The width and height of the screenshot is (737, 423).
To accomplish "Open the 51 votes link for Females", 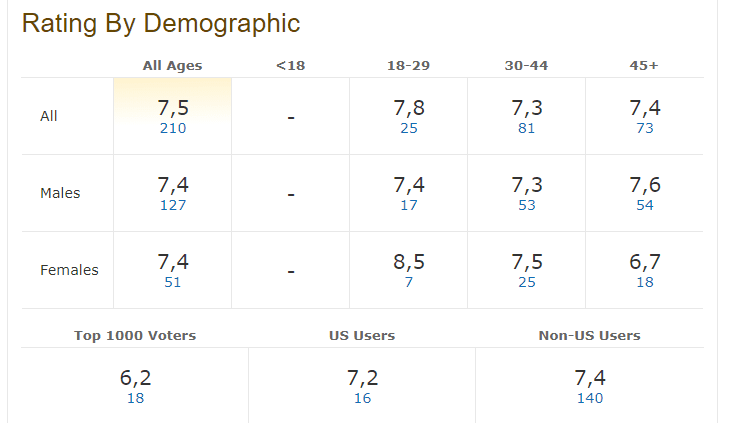I will [x=172, y=282].
